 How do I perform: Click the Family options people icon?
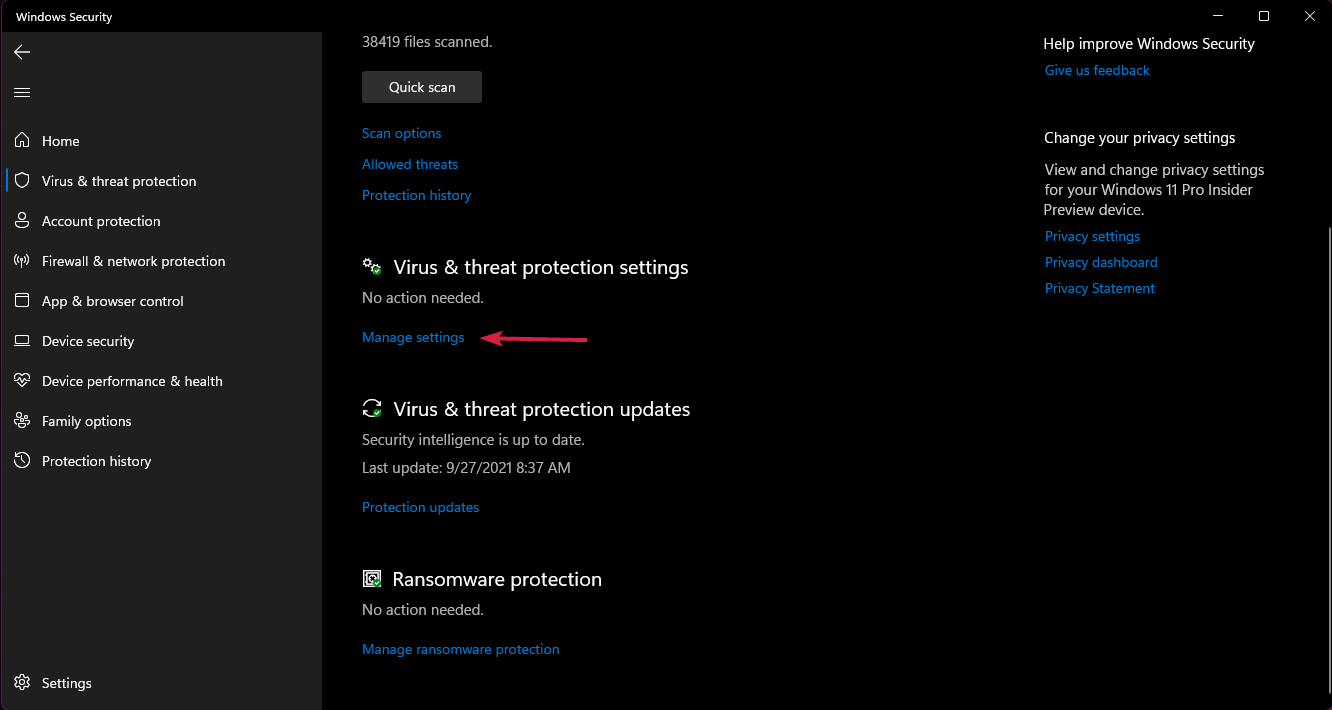tap(22, 421)
